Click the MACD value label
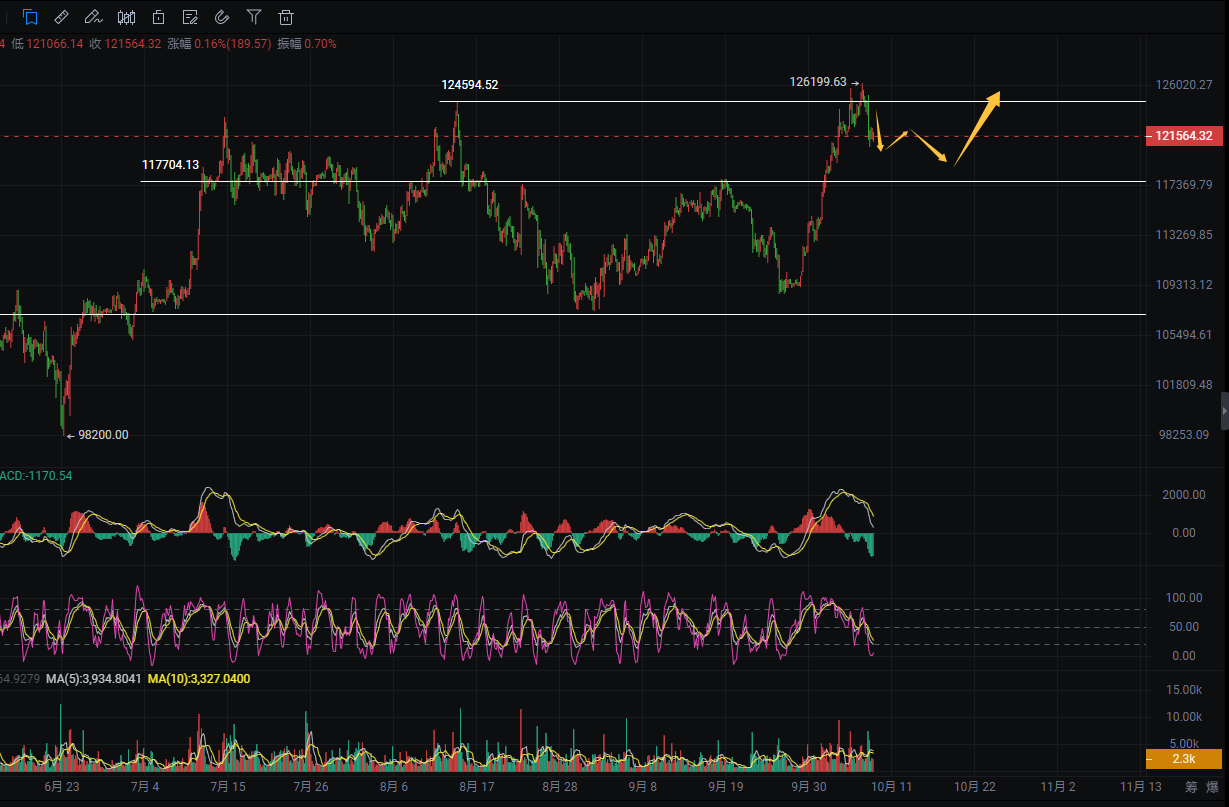 [36, 475]
